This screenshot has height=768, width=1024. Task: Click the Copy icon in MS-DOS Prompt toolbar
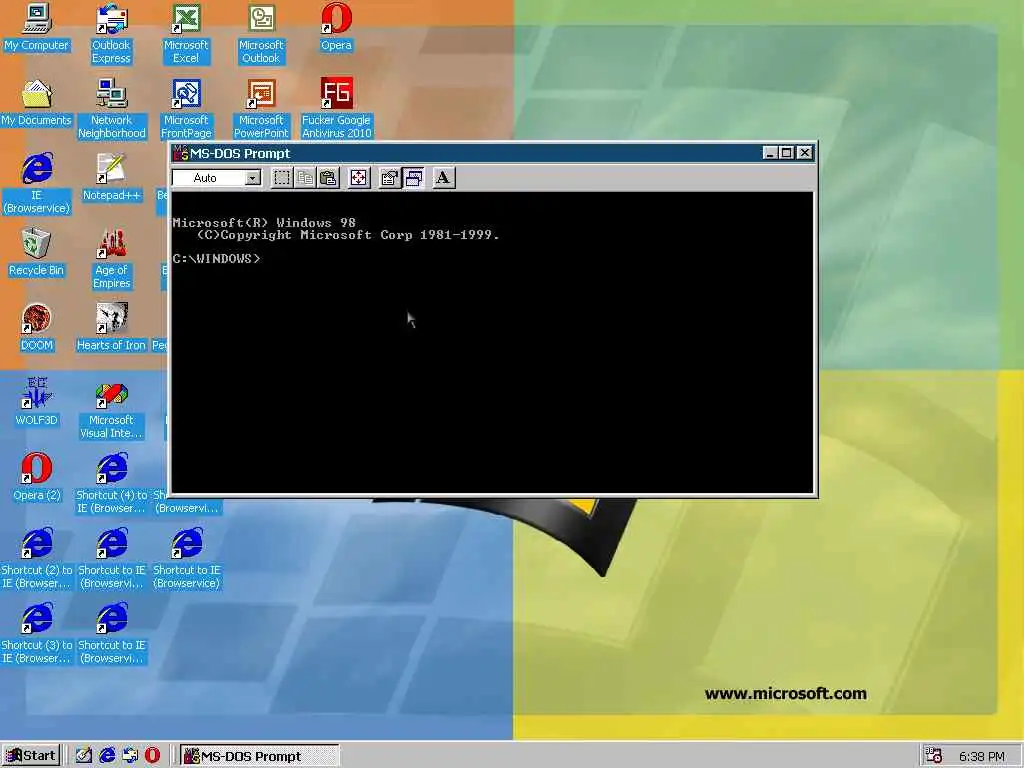coord(305,178)
